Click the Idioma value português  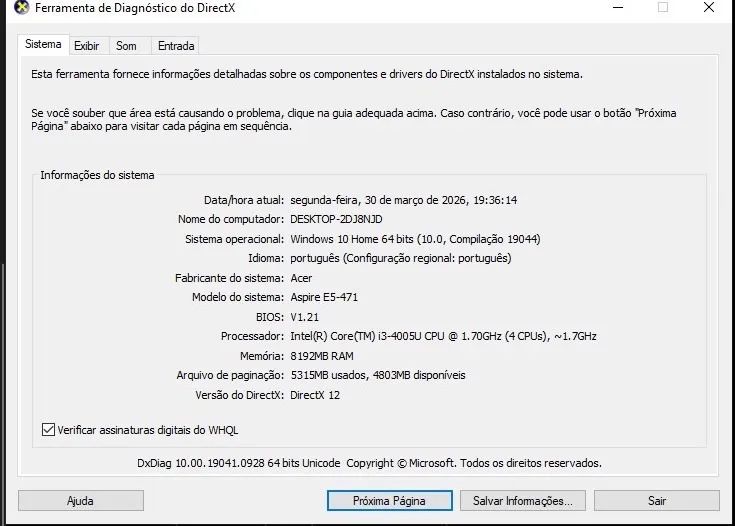tap(401, 258)
